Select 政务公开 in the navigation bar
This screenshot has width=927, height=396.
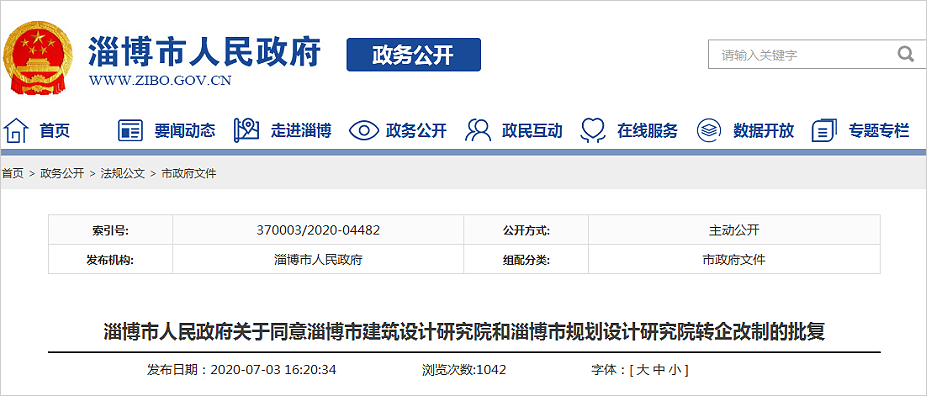click(416, 131)
